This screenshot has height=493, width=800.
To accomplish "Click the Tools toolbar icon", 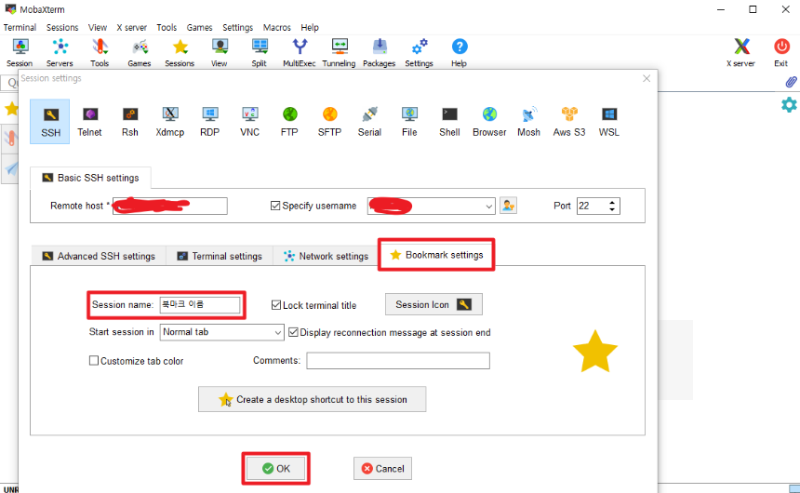I will 99,53.
